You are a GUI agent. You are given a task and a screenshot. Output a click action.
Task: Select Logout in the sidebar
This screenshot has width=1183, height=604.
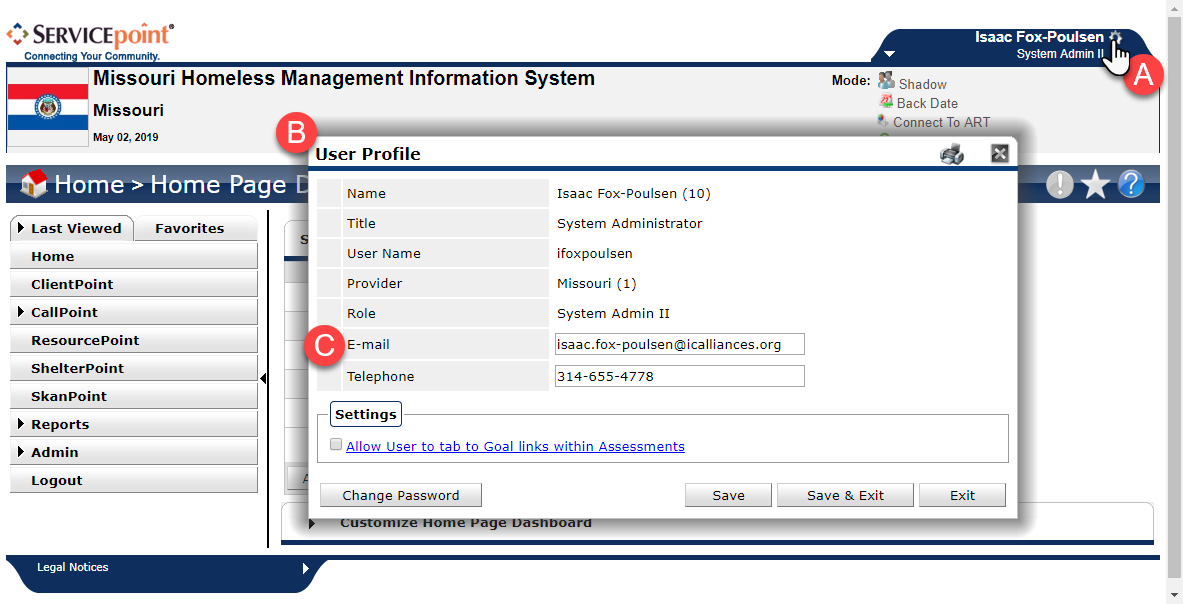tap(134, 480)
